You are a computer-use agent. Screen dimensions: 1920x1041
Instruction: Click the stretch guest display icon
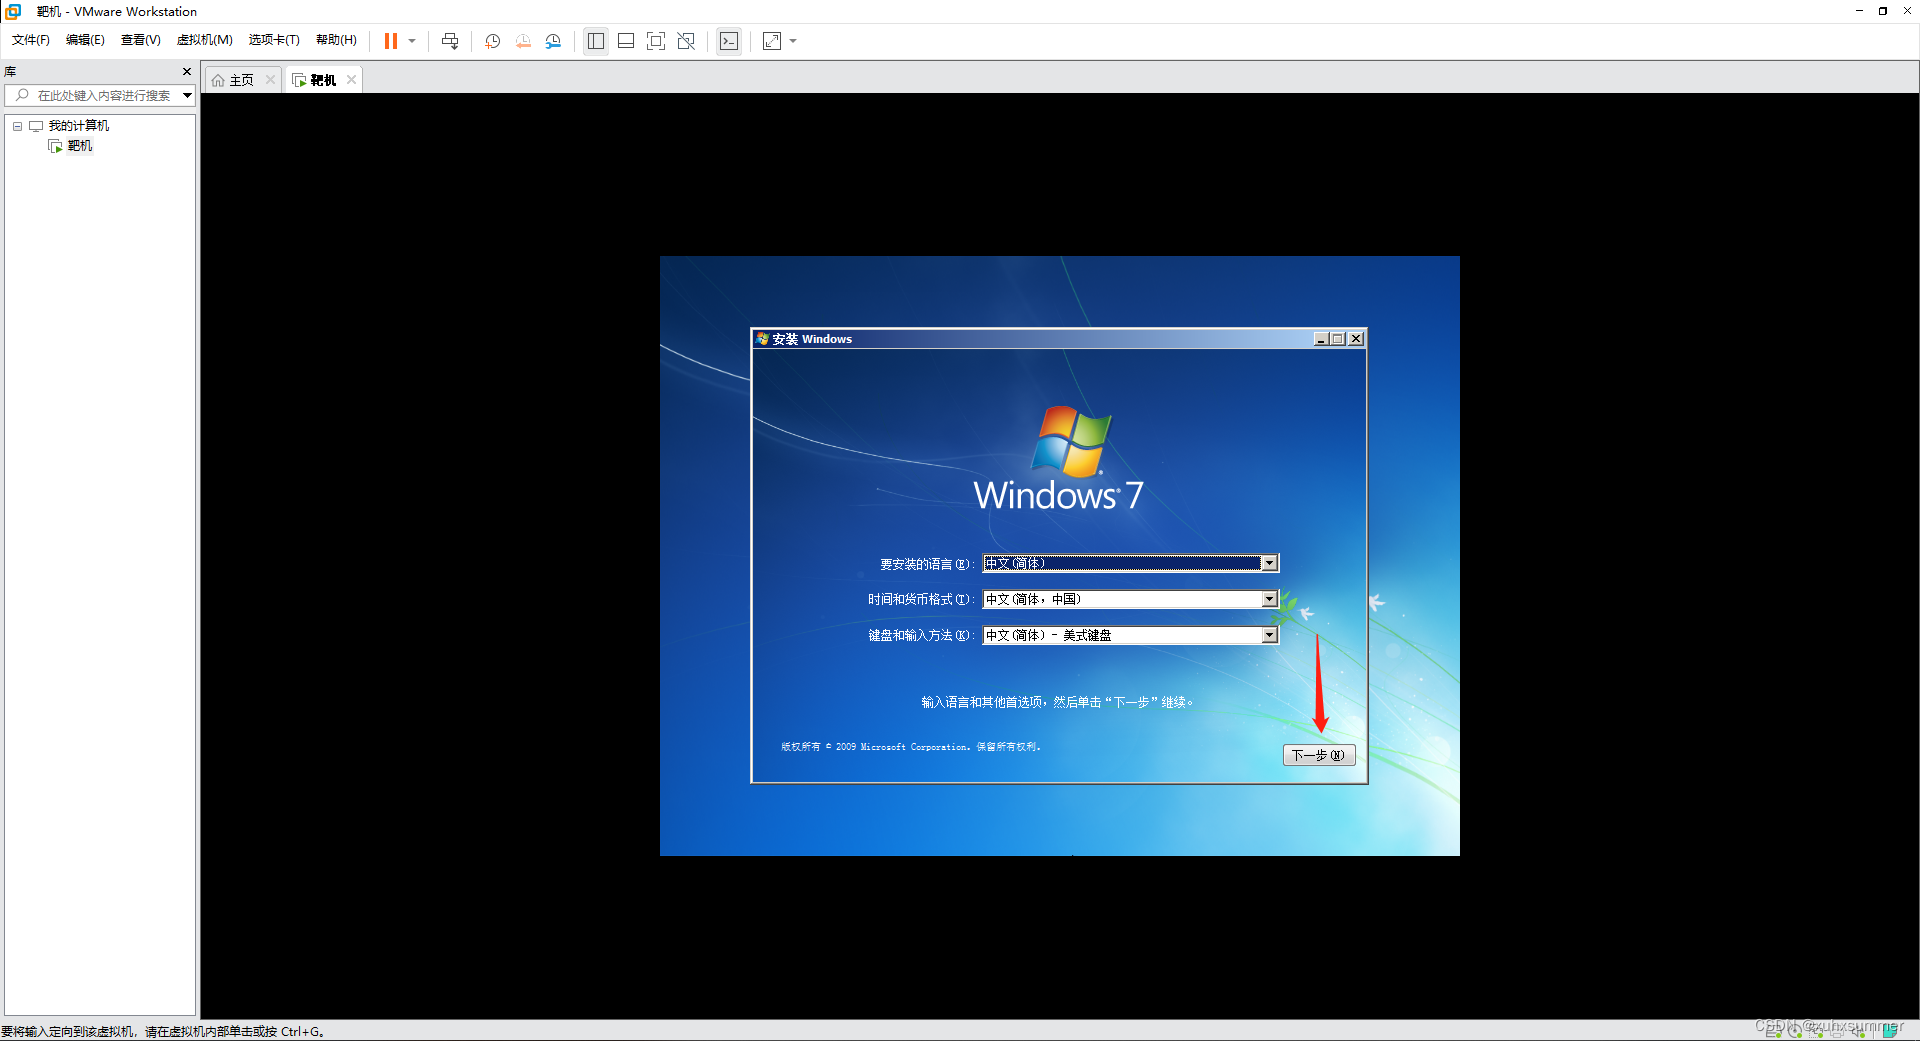coord(772,41)
